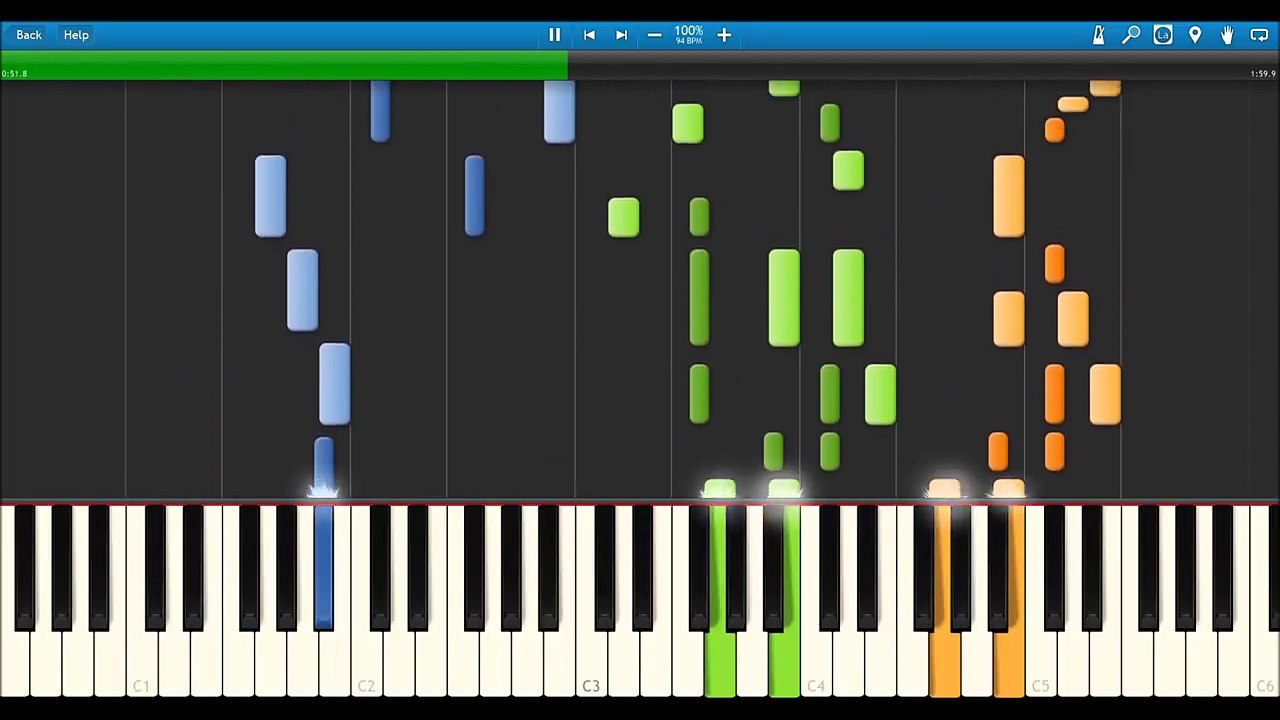Pause the song playback
The image size is (1280, 720).
coord(555,35)
